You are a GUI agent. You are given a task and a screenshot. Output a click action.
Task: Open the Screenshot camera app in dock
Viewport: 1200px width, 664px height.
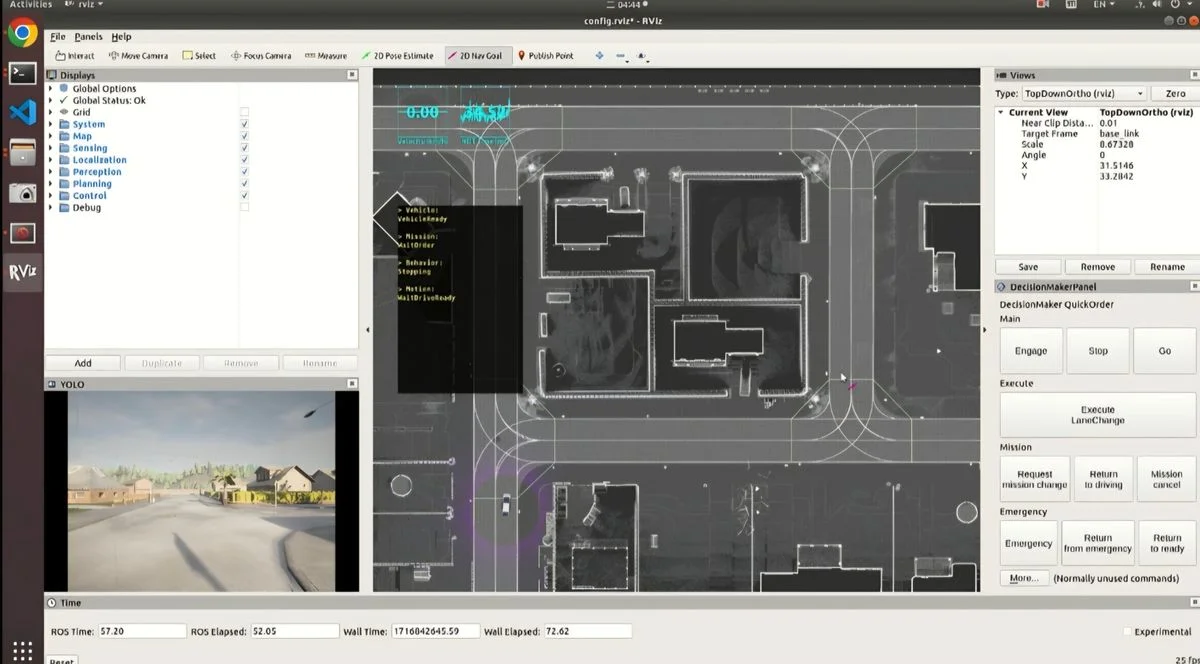(22, 192)
